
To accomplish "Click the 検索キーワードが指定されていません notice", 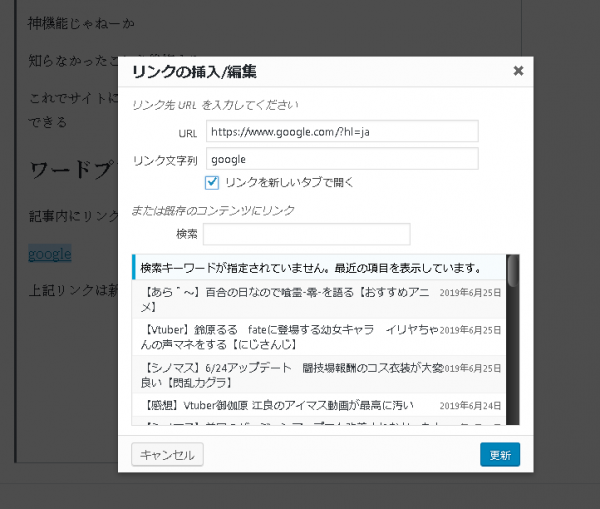I will point(310,268).
